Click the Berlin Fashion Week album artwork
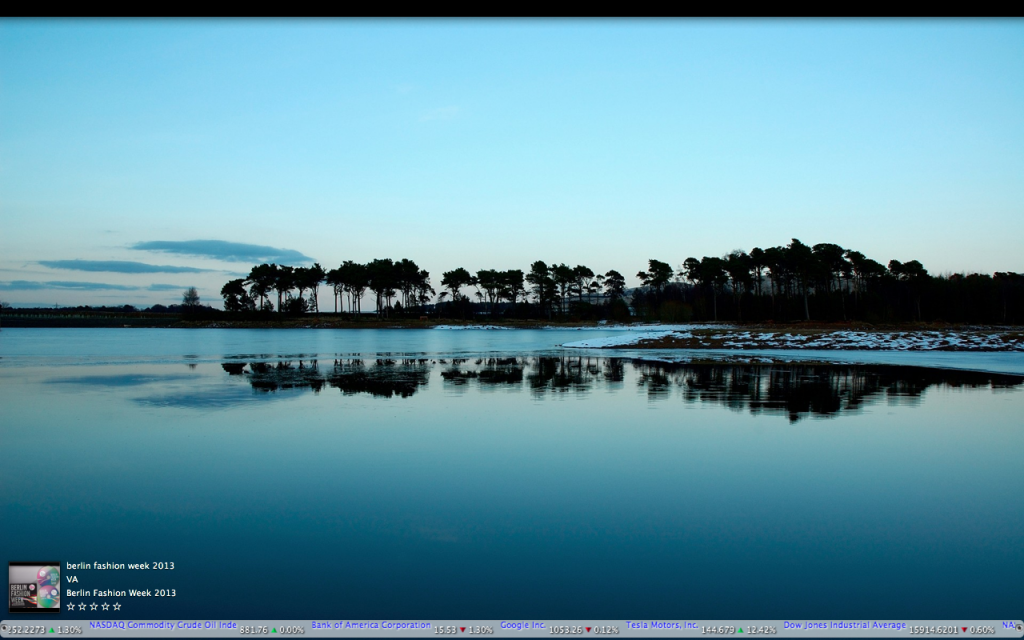The image size is (1024, 640). (x=34, y=586)
